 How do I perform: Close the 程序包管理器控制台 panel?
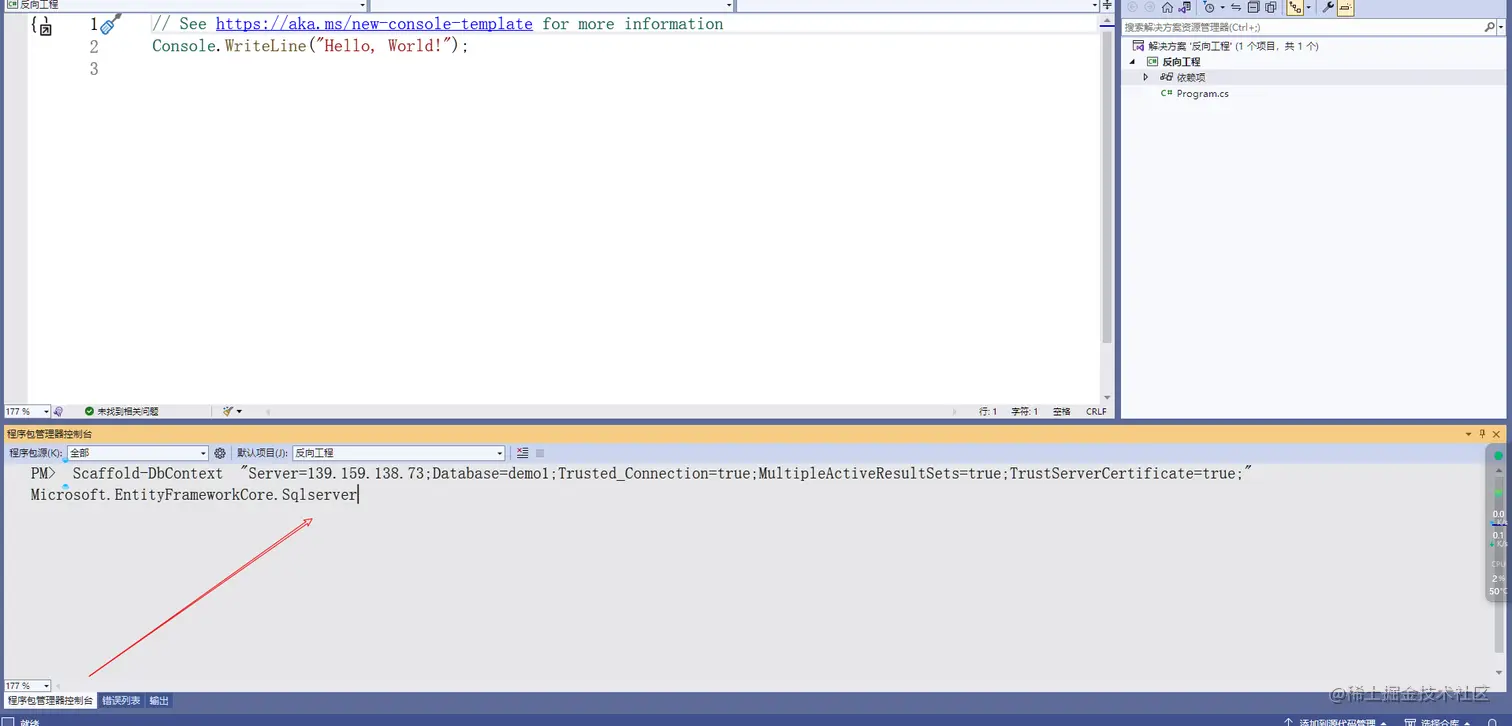[x=1498, y=434]
